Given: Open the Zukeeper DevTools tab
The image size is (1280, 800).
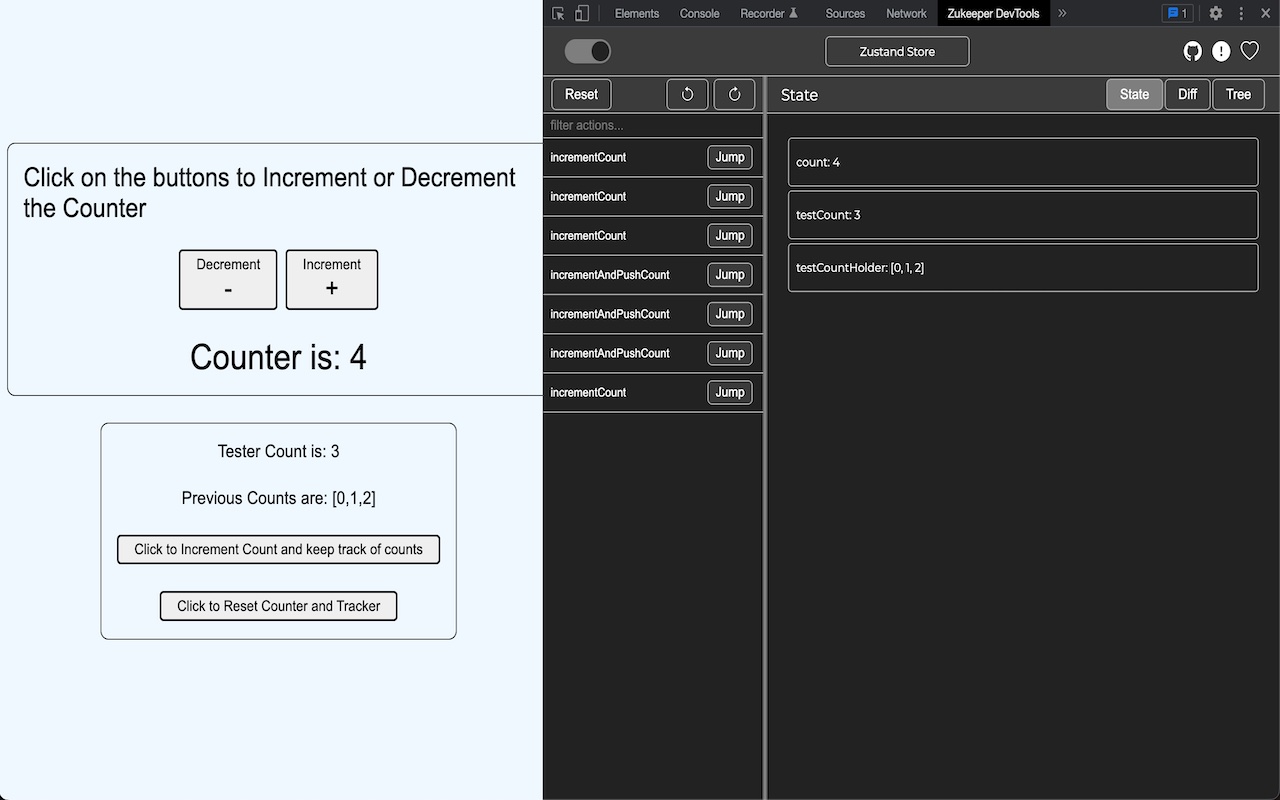Looking at the screenshot, I should [x=993, y=13].
